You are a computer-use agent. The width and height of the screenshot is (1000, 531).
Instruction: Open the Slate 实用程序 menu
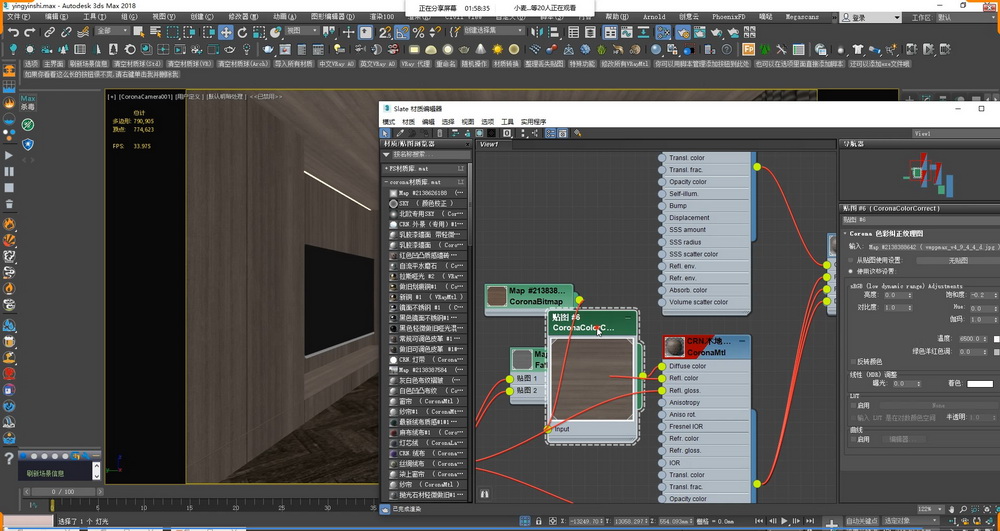[x=533, y=122]
